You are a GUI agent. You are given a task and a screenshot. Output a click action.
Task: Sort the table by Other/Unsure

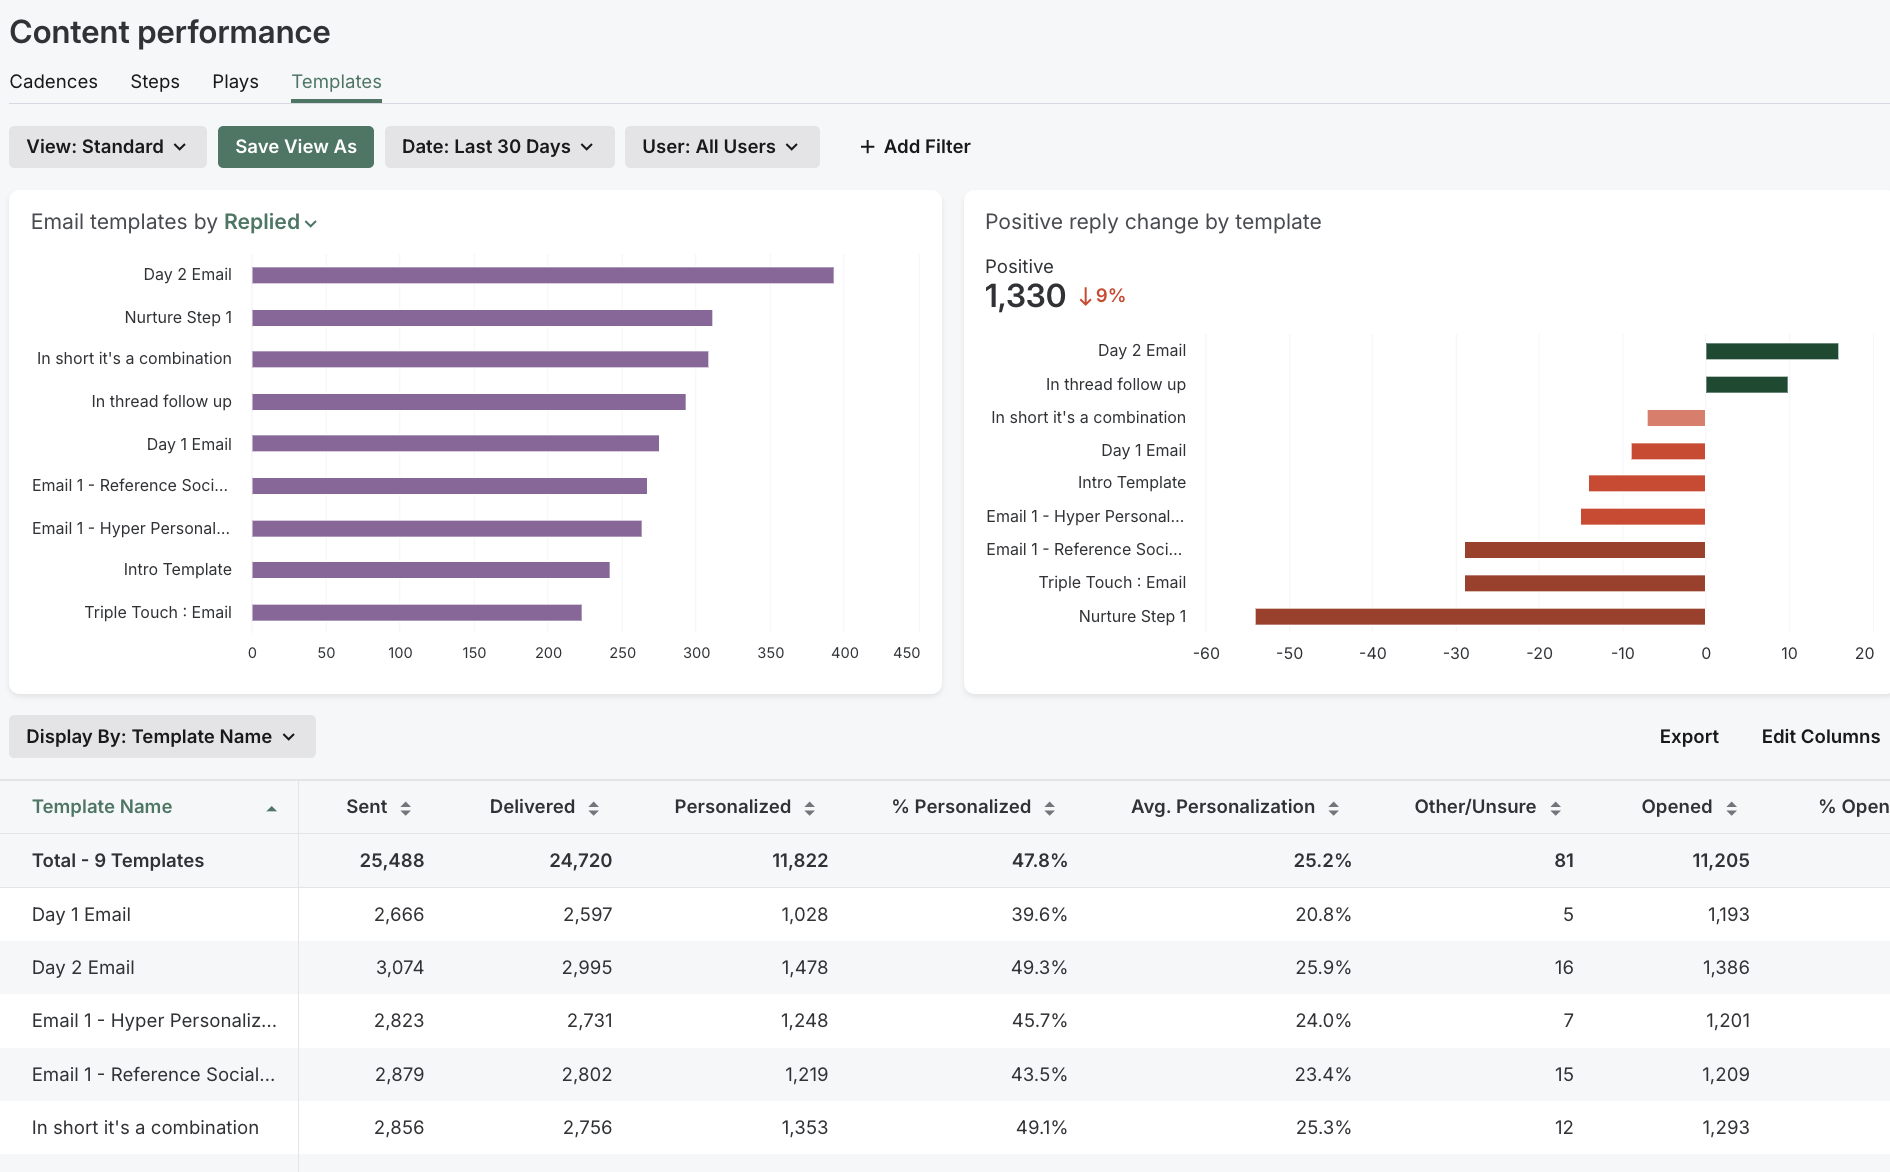coord(1554,806)
